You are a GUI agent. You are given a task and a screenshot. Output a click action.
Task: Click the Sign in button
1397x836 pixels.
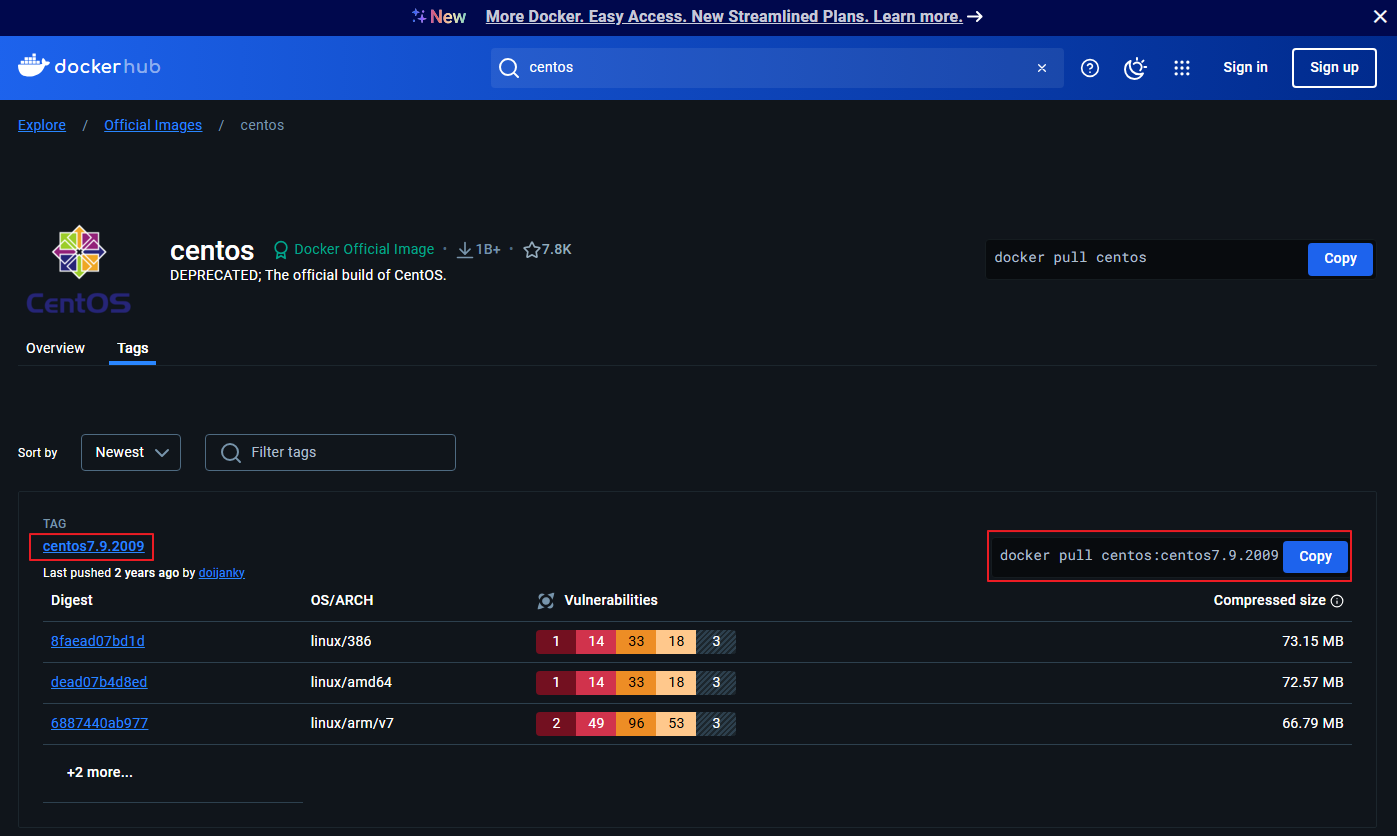1245,68
